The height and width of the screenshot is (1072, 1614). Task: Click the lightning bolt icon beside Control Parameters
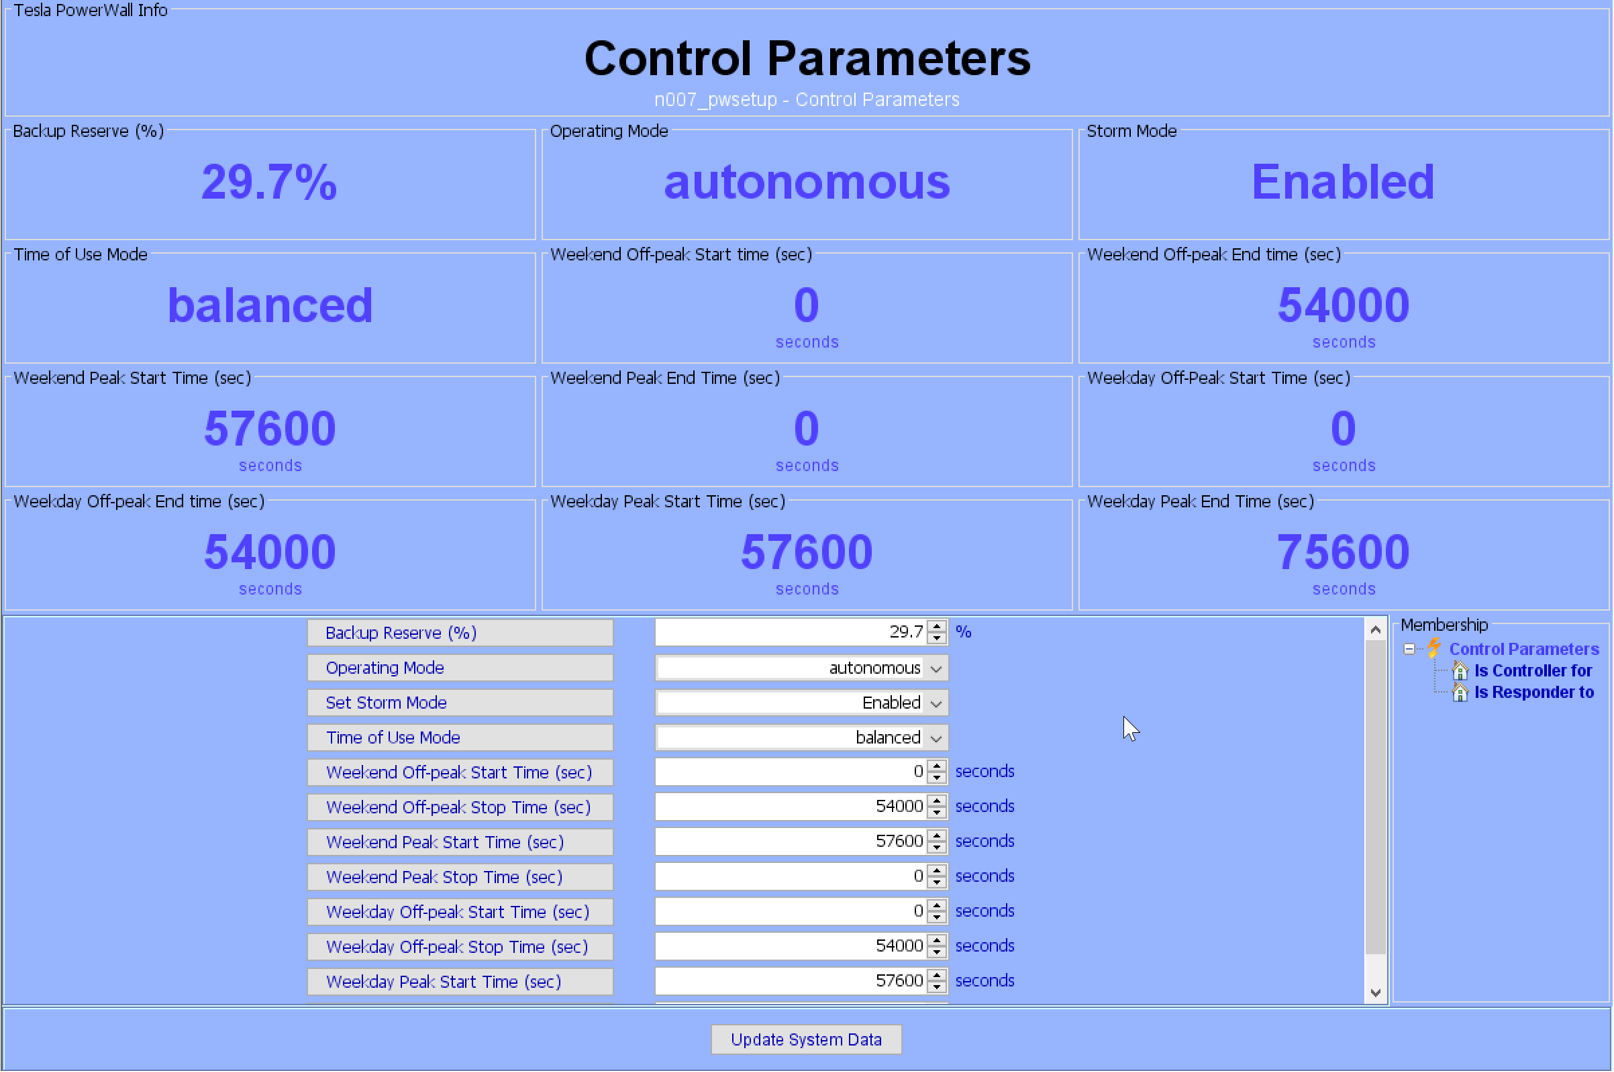click(1434, 649)
